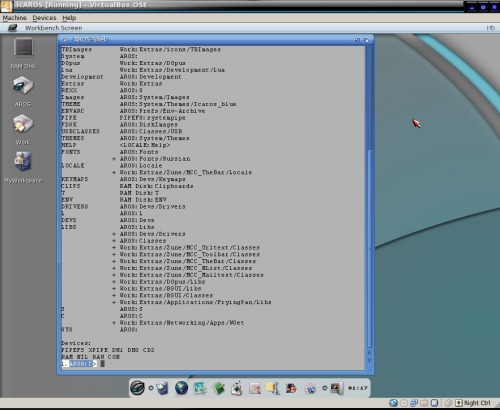Click the 'AROS:Fonts/Russian' line
Image resolution: width=500 pixels, height=410 pixels.
click(x=155, y=159)
